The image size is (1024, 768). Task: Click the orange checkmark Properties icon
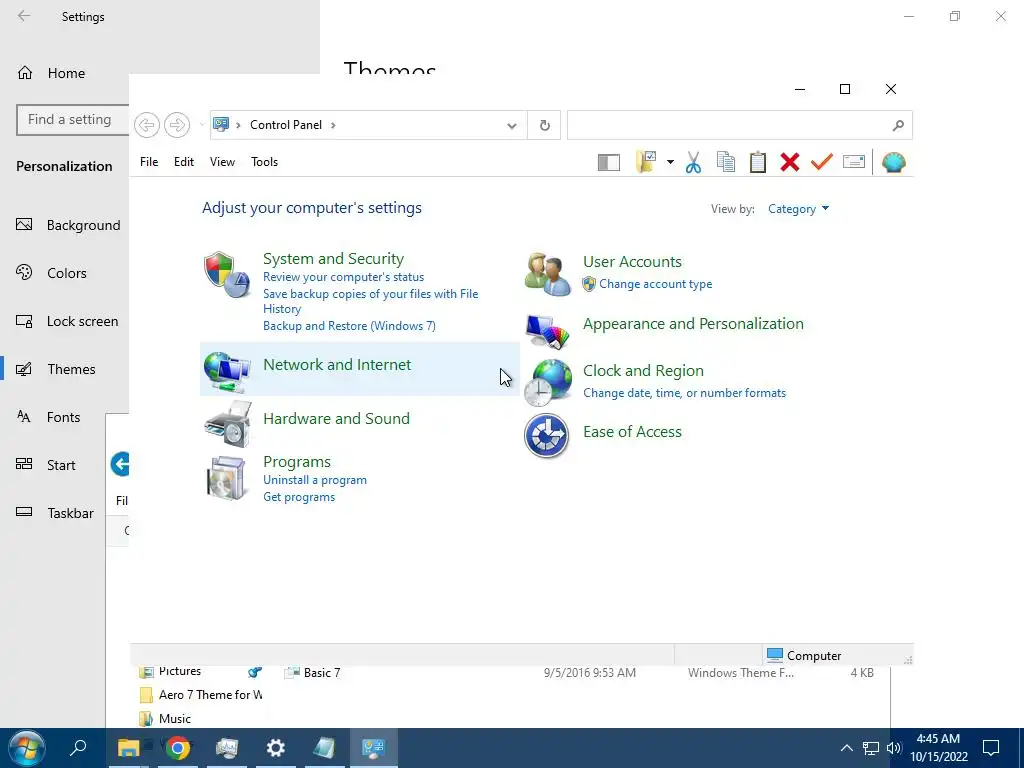point(822,161)
